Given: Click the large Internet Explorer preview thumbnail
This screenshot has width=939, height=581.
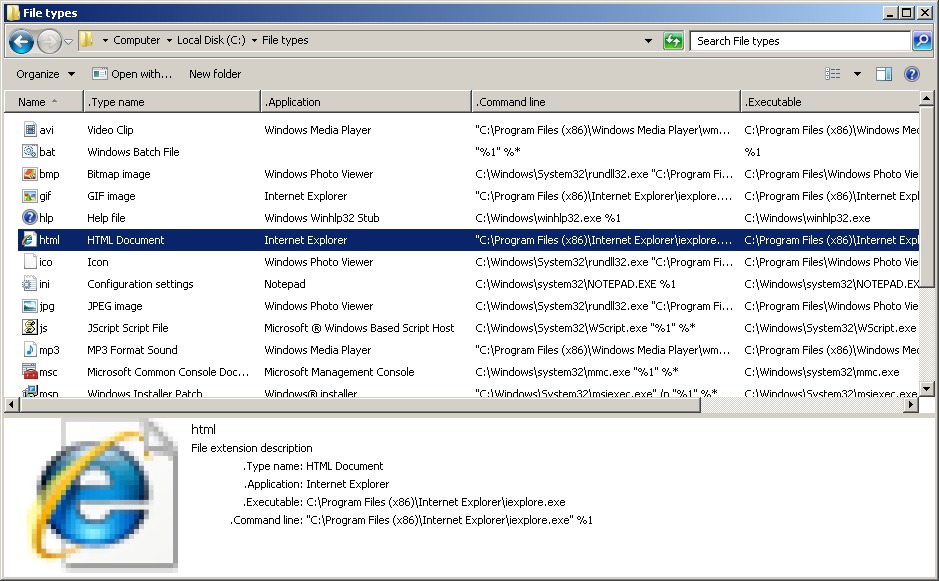Looking at the screenshot, I should pos(102,495).
